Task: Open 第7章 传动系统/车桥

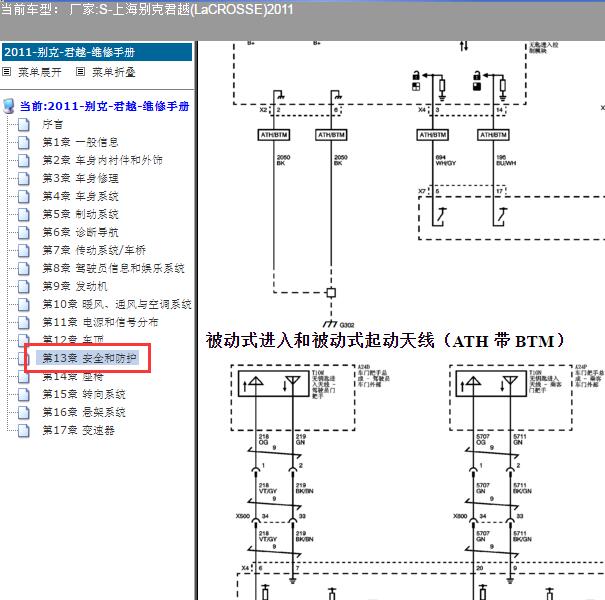Action: tap(94, 250)
